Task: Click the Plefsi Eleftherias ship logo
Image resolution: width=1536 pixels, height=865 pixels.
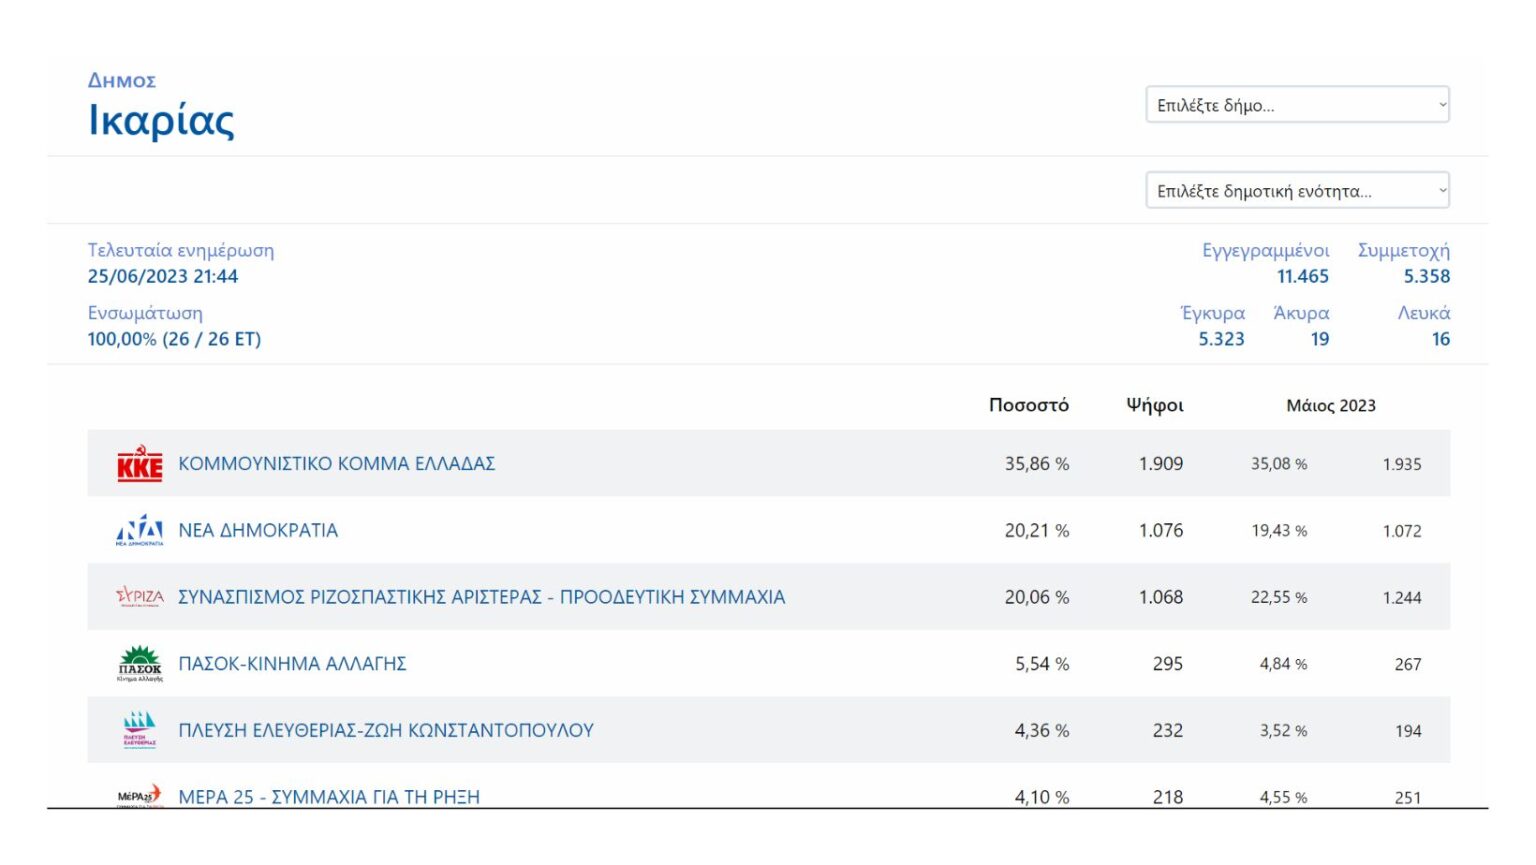Action: [x=140, y=730]
